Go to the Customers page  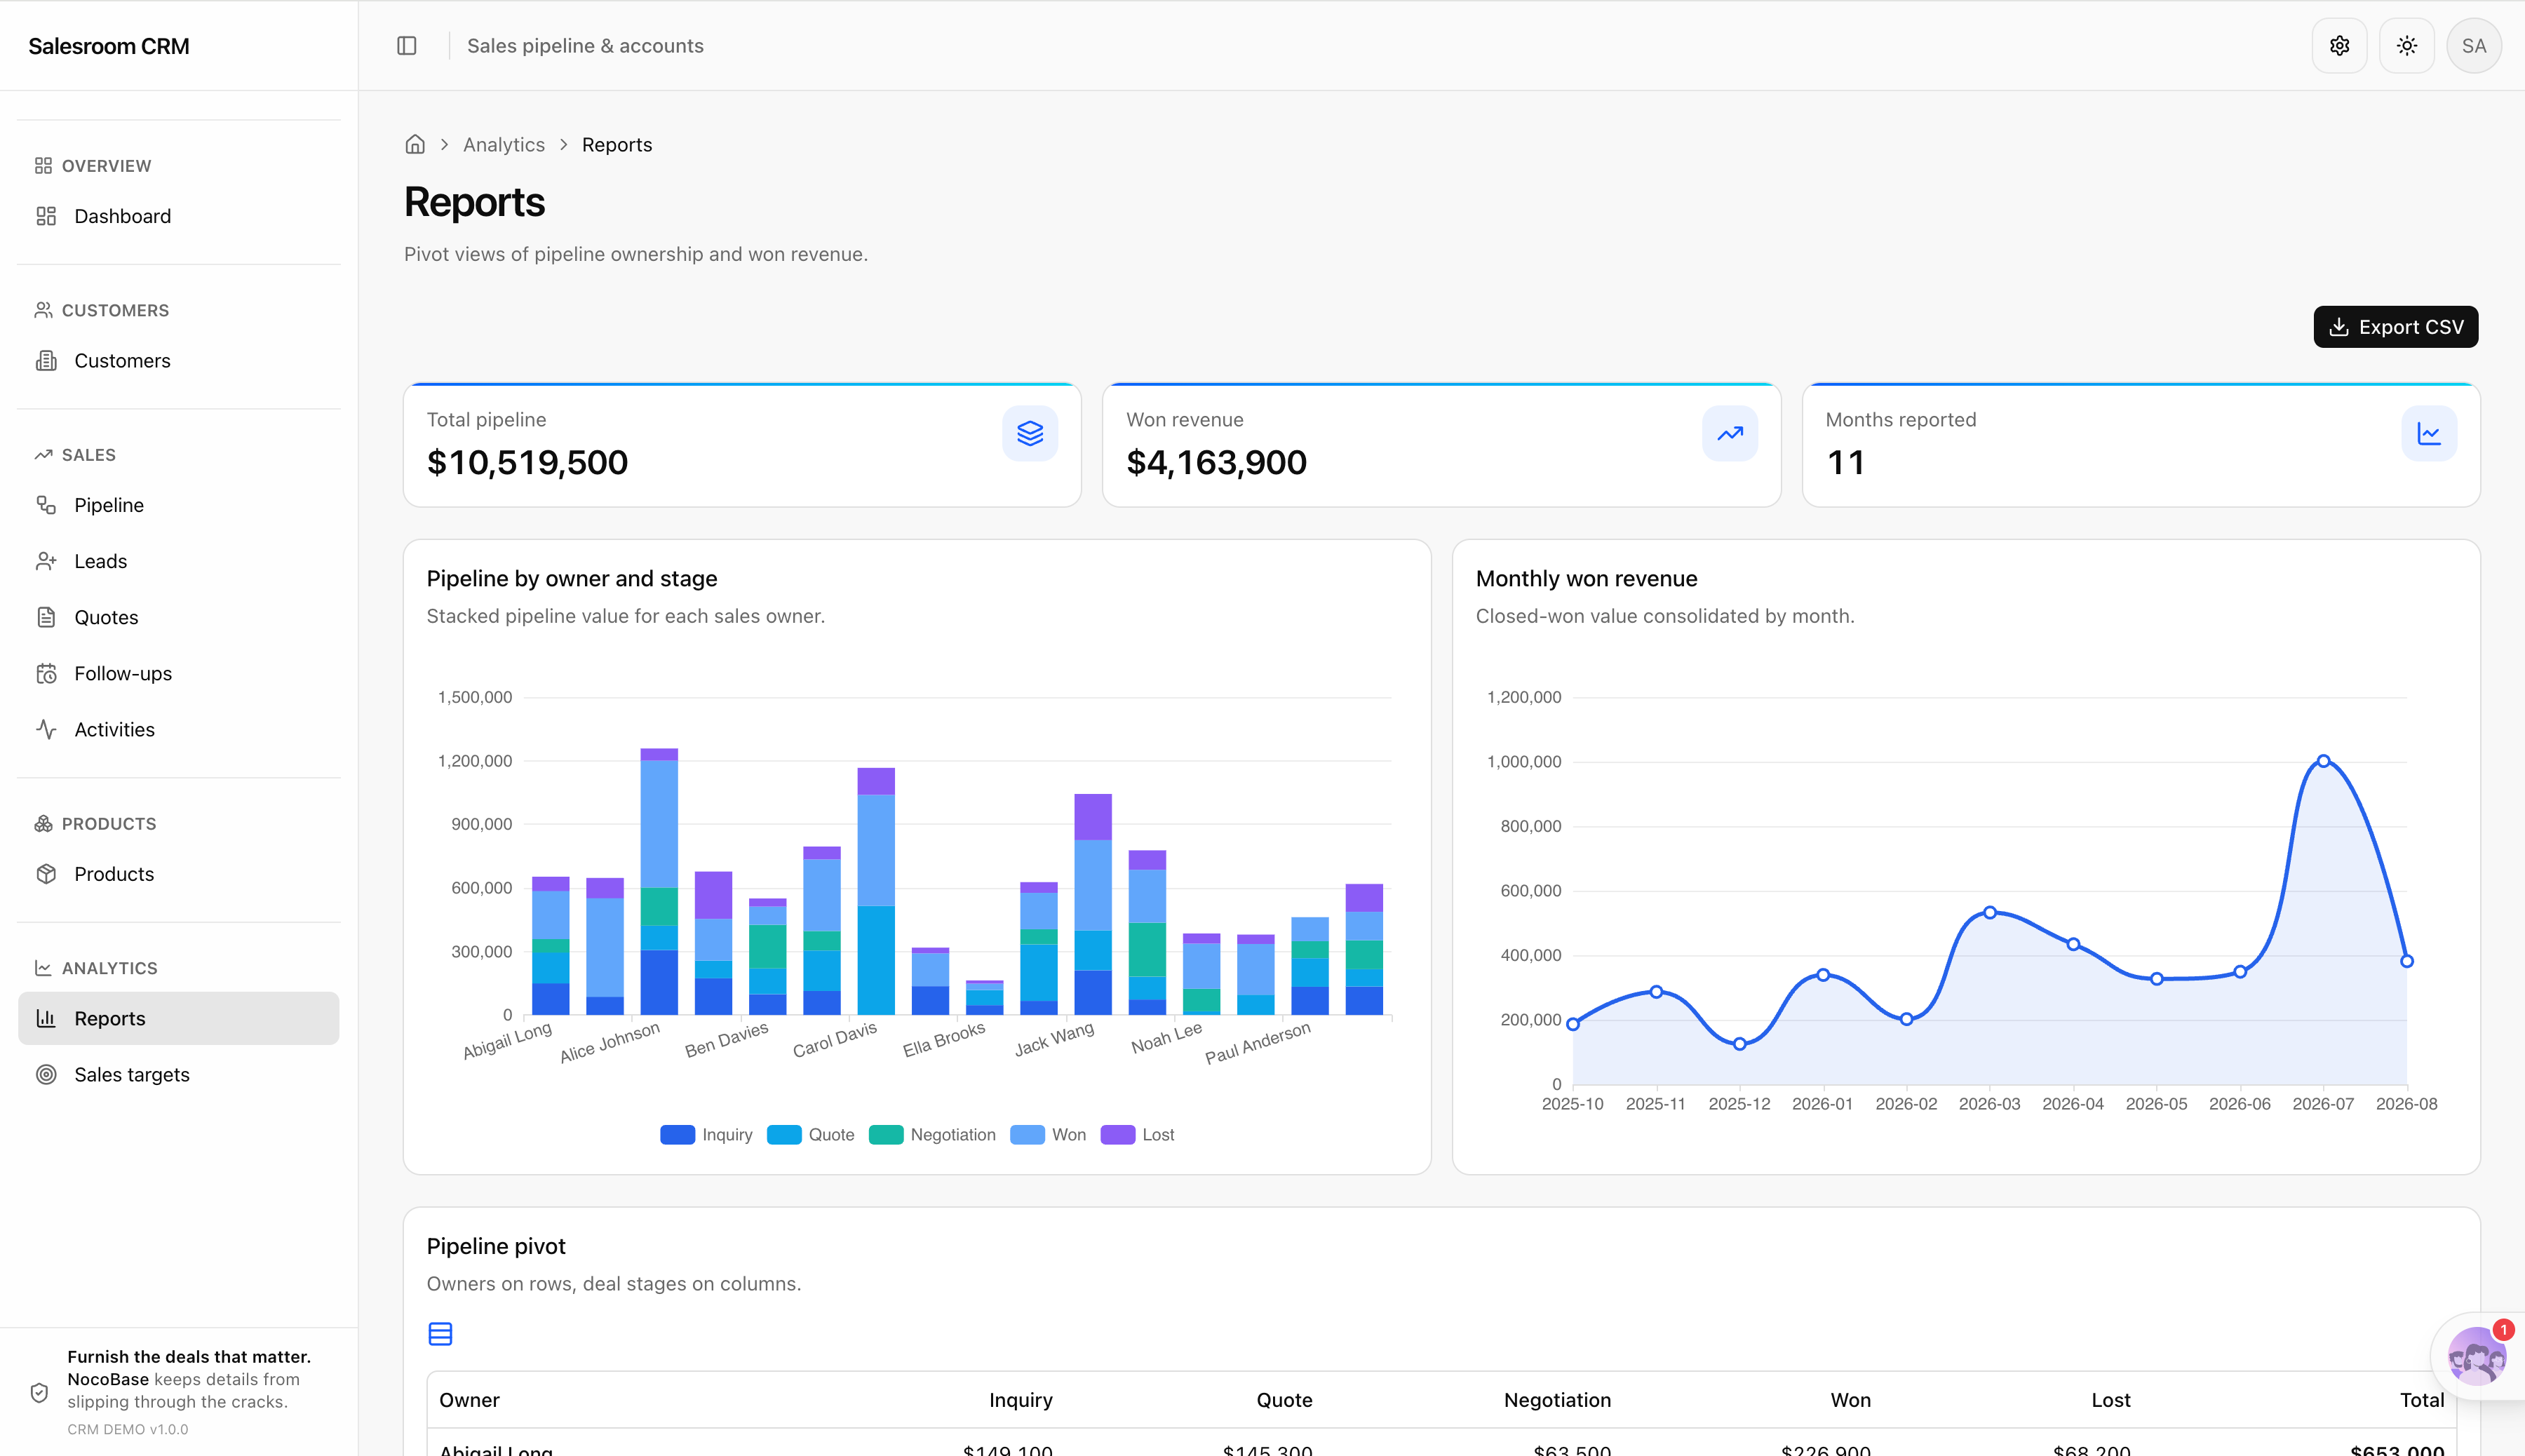tap(178, 361)
